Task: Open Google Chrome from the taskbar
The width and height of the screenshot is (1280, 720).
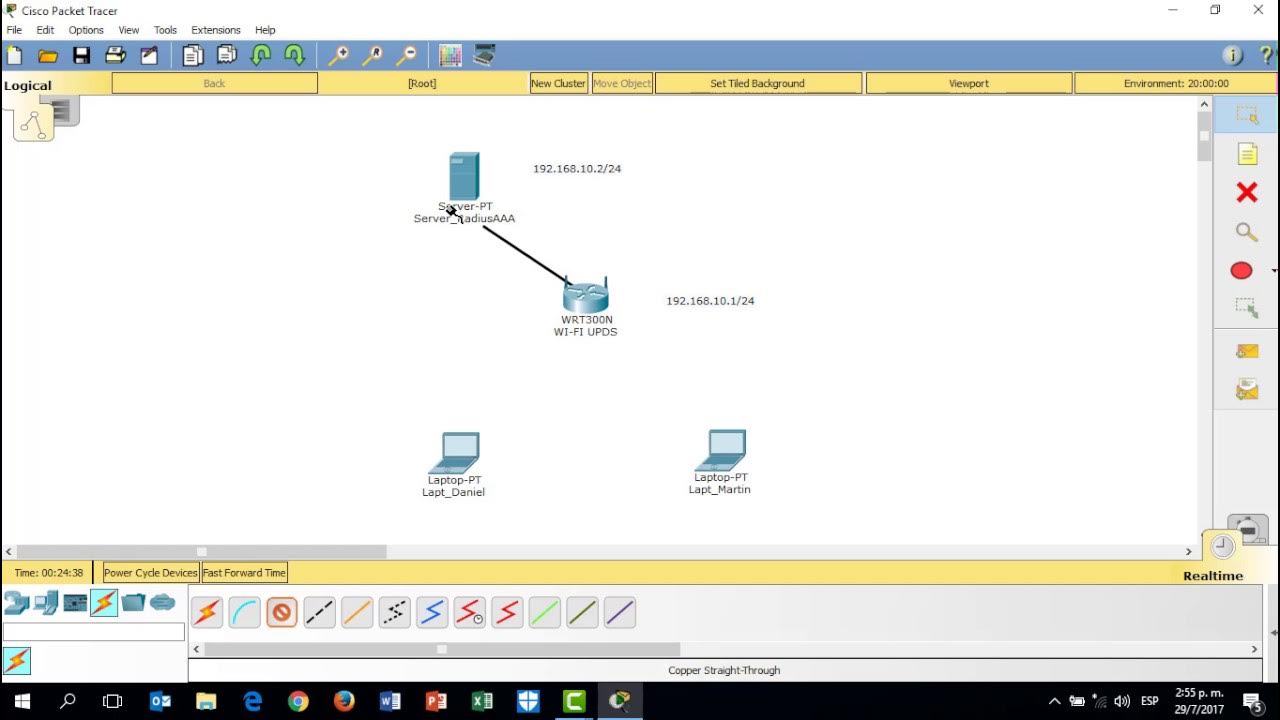Action: coord(298,702)
